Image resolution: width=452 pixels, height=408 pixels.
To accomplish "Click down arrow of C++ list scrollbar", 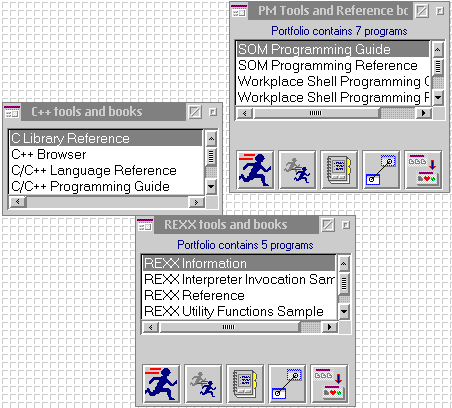I will click(211, 186).
